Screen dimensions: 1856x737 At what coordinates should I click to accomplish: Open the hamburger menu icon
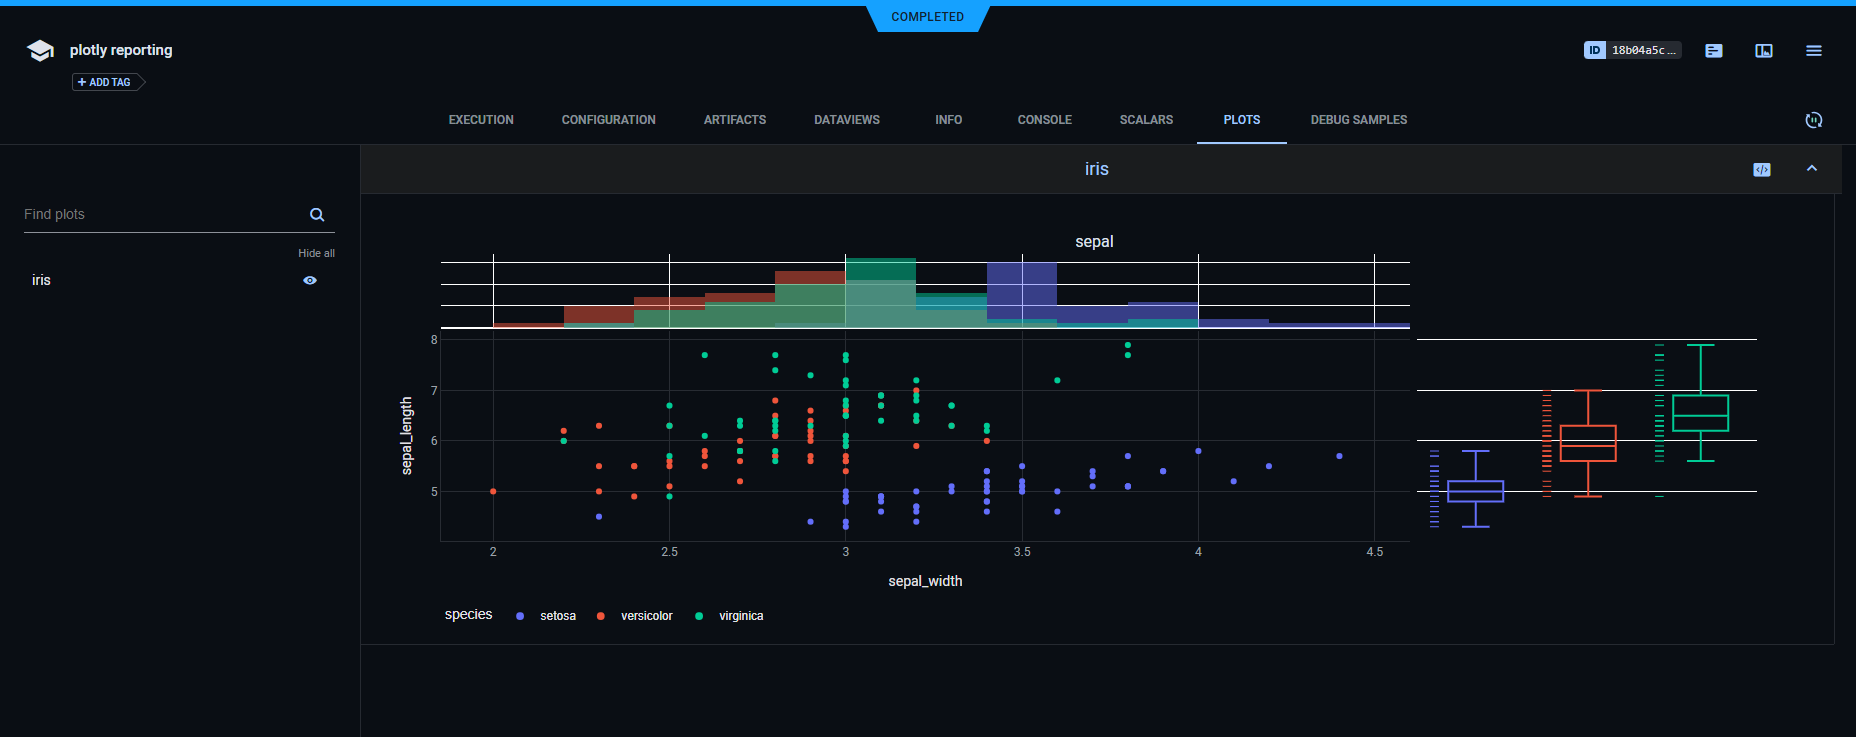1814,51
